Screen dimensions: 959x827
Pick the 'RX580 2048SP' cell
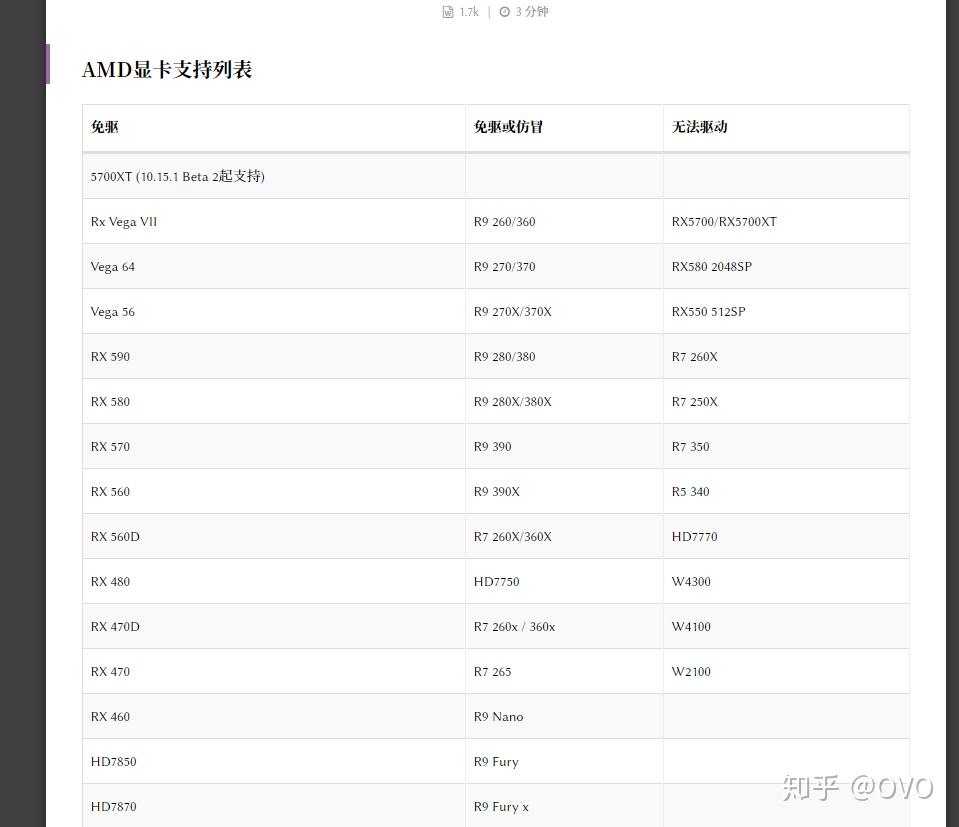click(786, 266)
